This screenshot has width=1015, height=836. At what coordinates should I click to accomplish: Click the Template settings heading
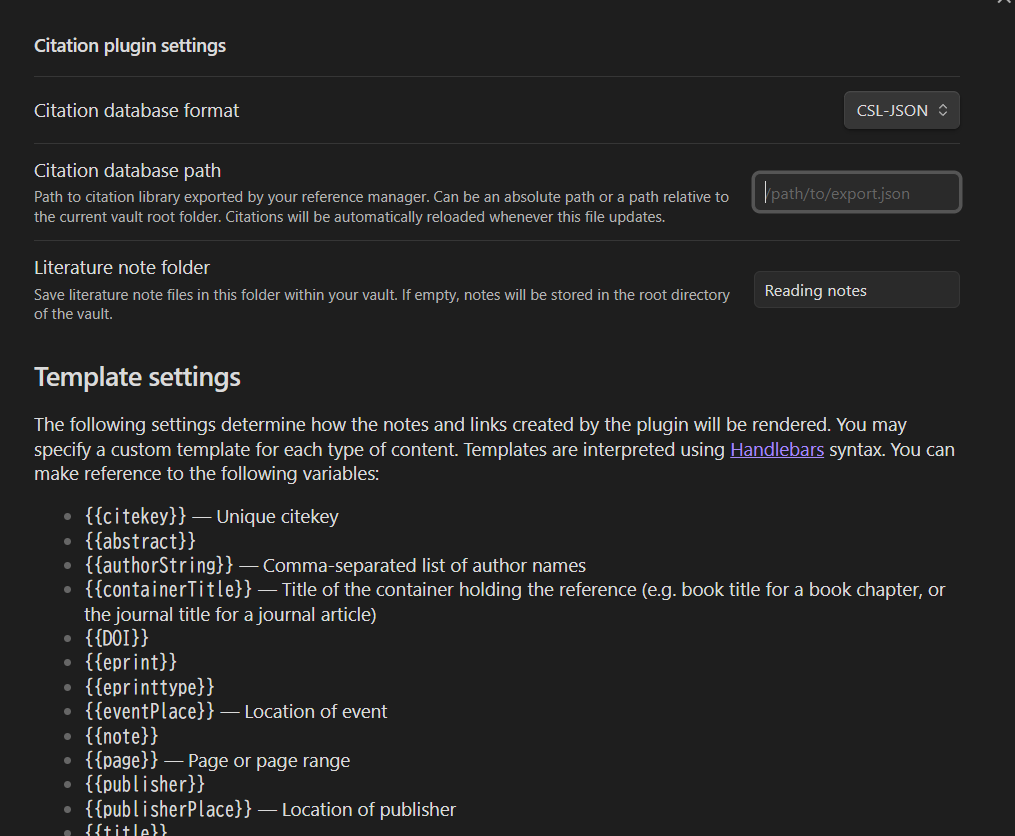pos(137,377)
